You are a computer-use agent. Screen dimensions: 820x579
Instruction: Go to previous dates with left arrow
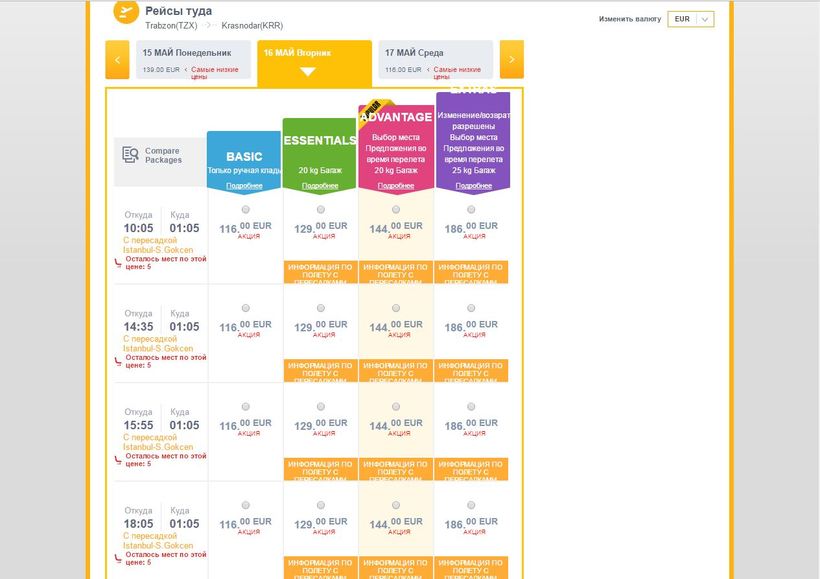pos(117,60)
